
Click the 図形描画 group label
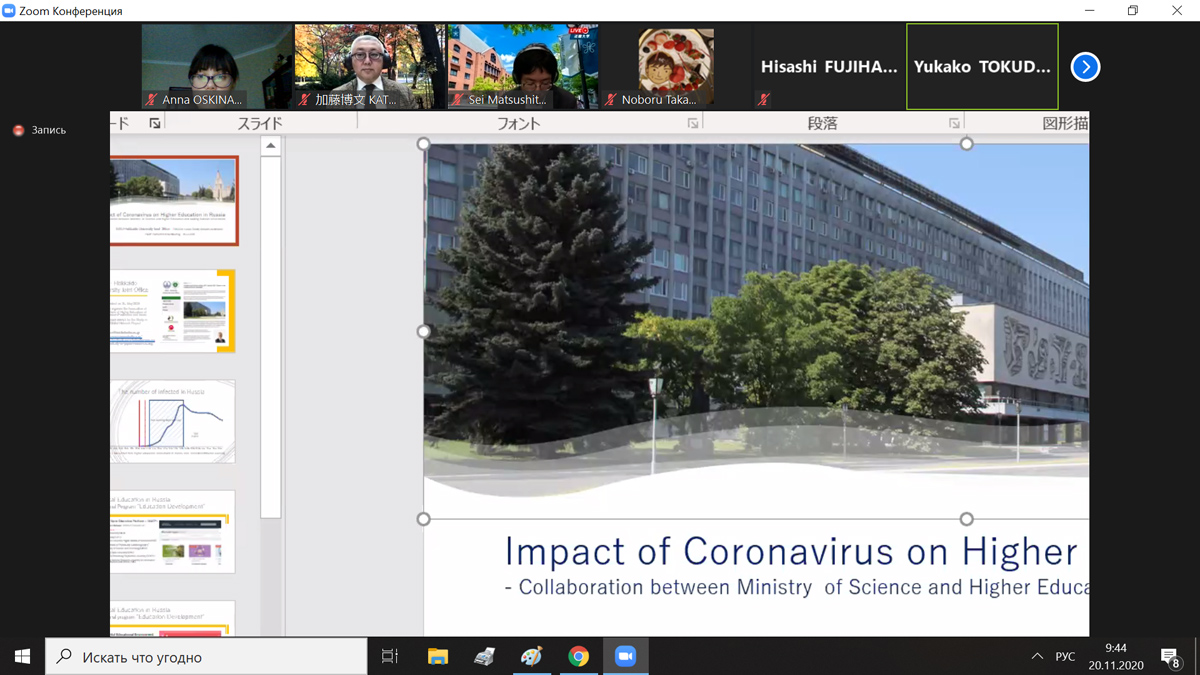click(1065, 124)
